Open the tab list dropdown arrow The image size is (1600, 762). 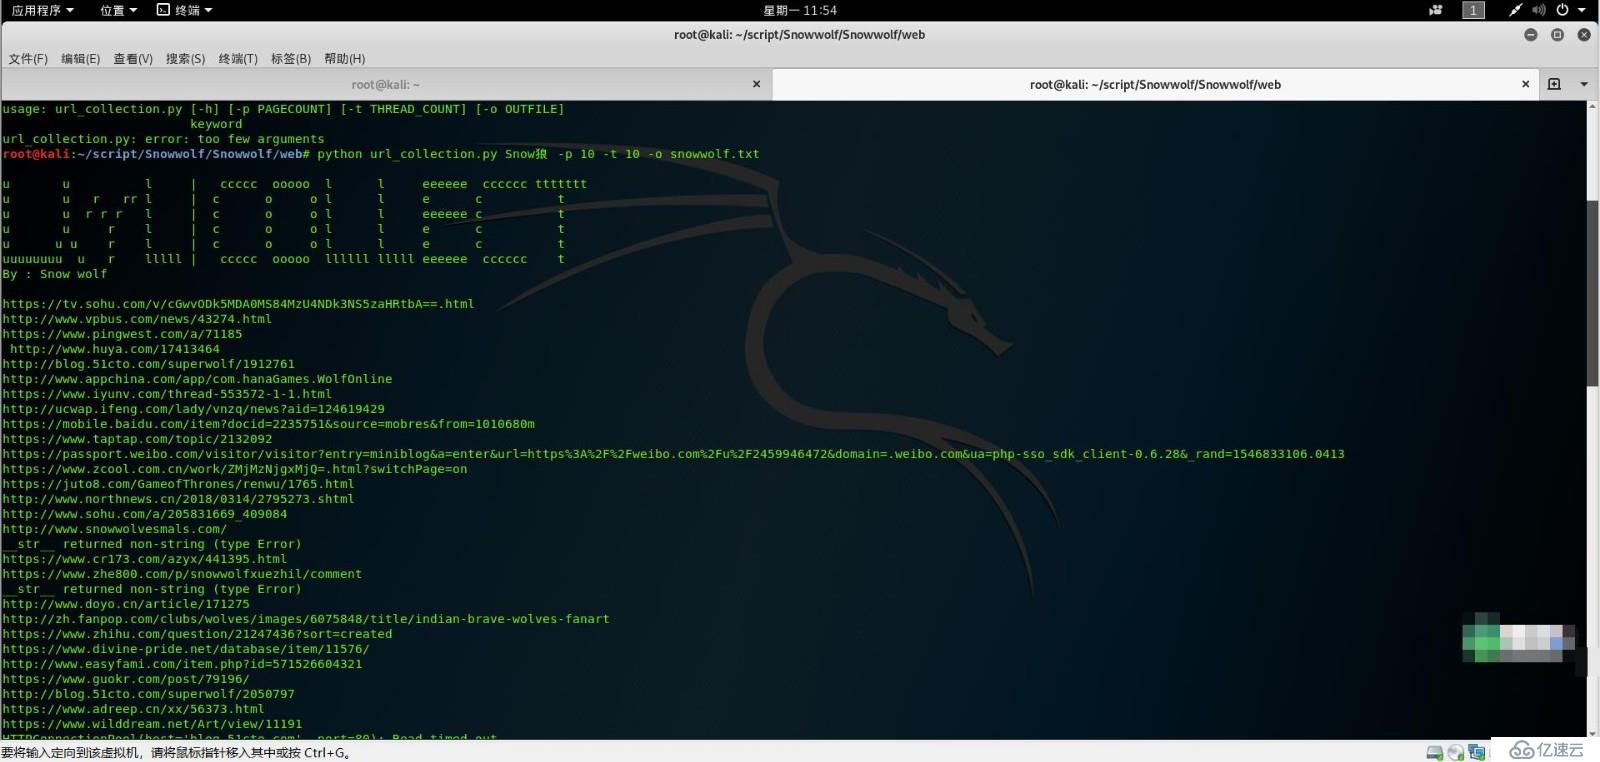coord(1584,84)
